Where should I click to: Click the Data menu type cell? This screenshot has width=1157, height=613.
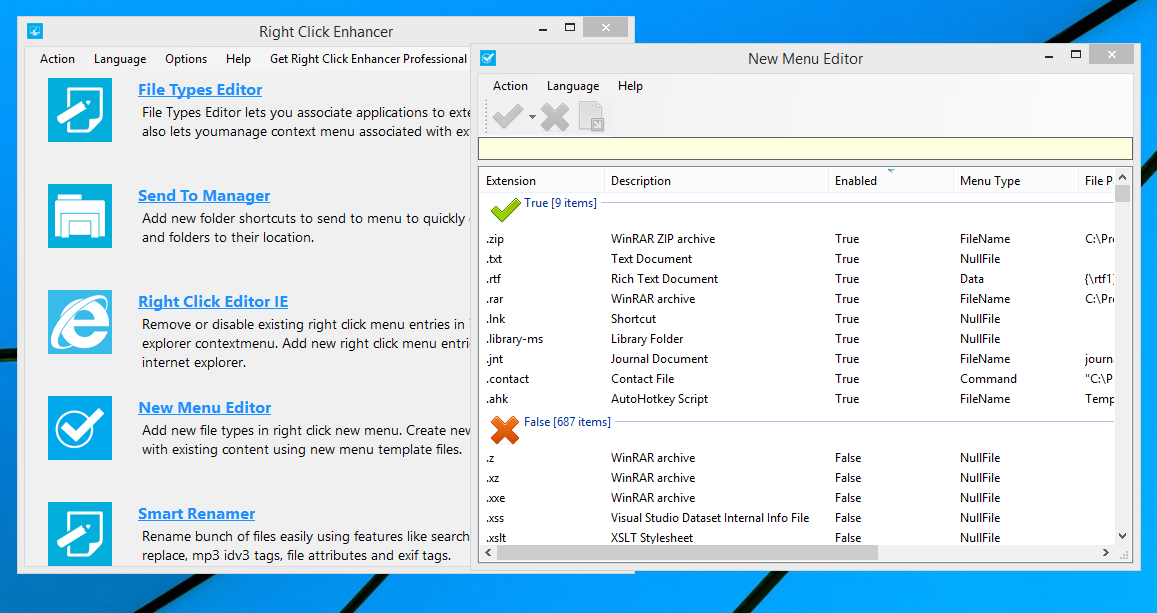tap(972, 279)
